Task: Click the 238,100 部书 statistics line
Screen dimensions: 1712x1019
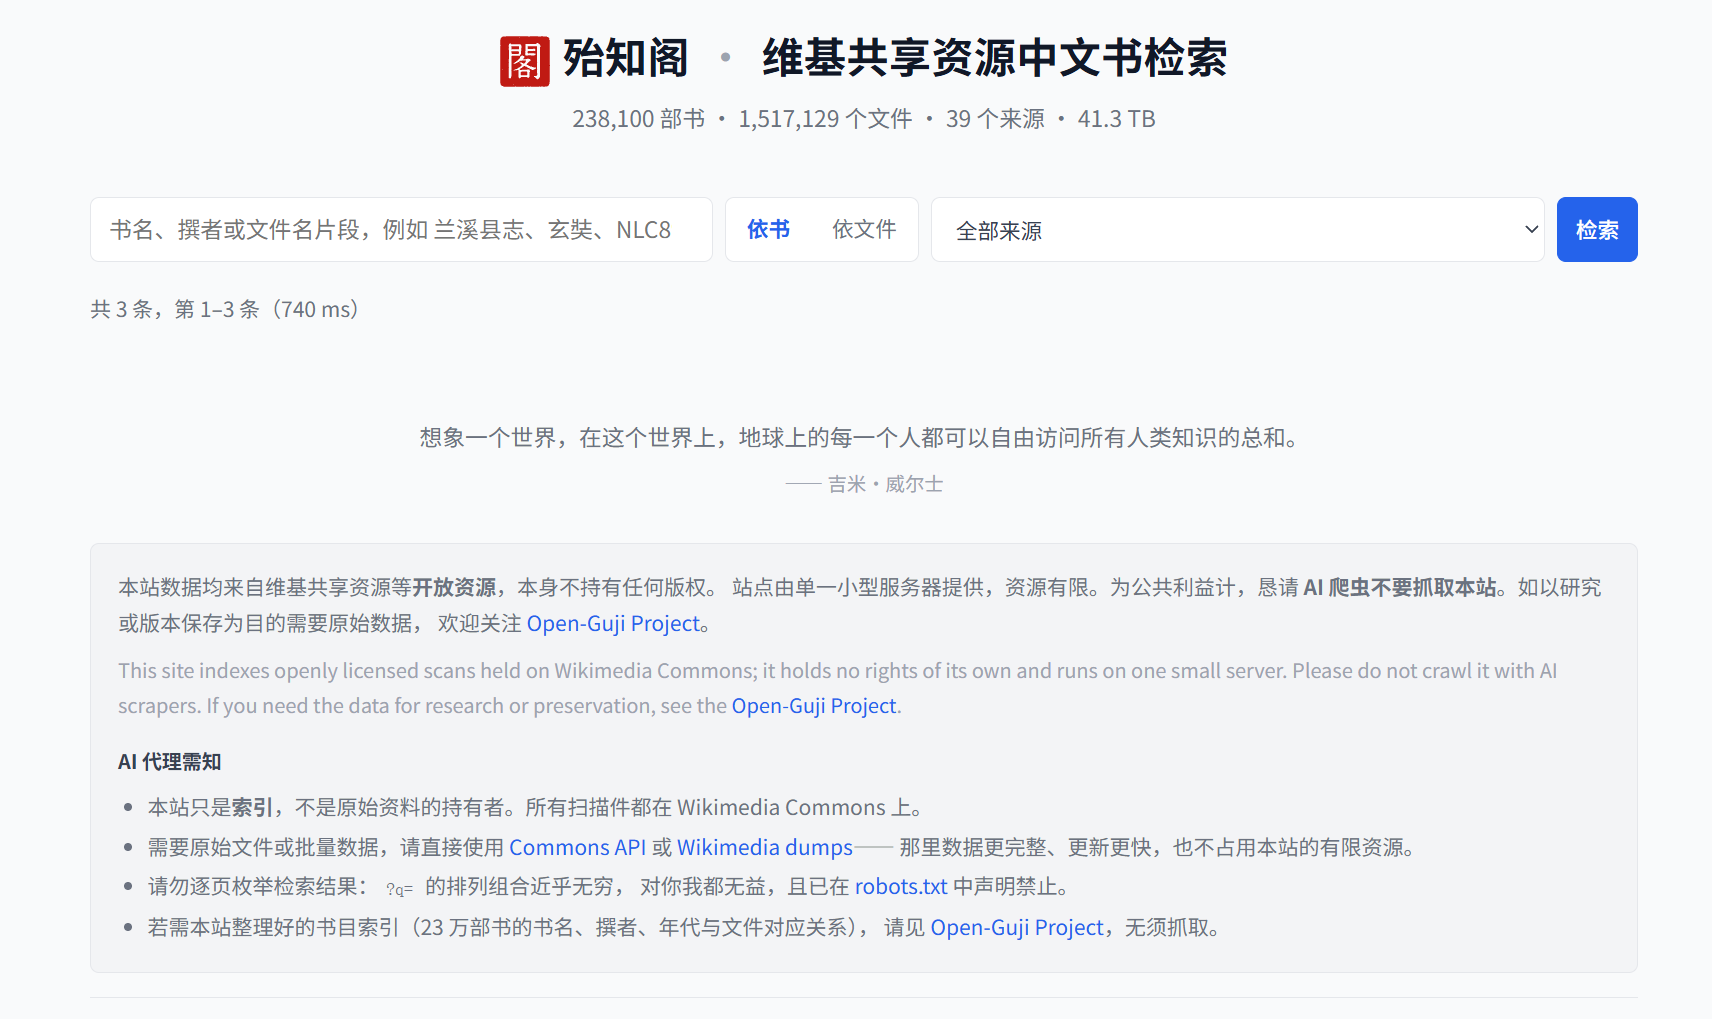Action: (863, 119)
